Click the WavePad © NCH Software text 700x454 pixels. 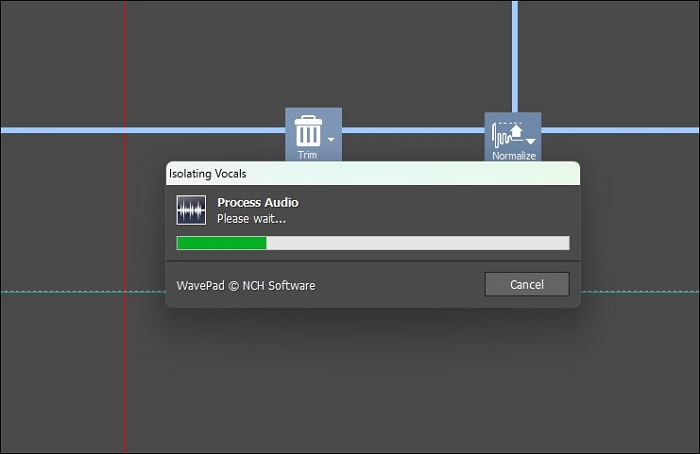pos(246,286)
